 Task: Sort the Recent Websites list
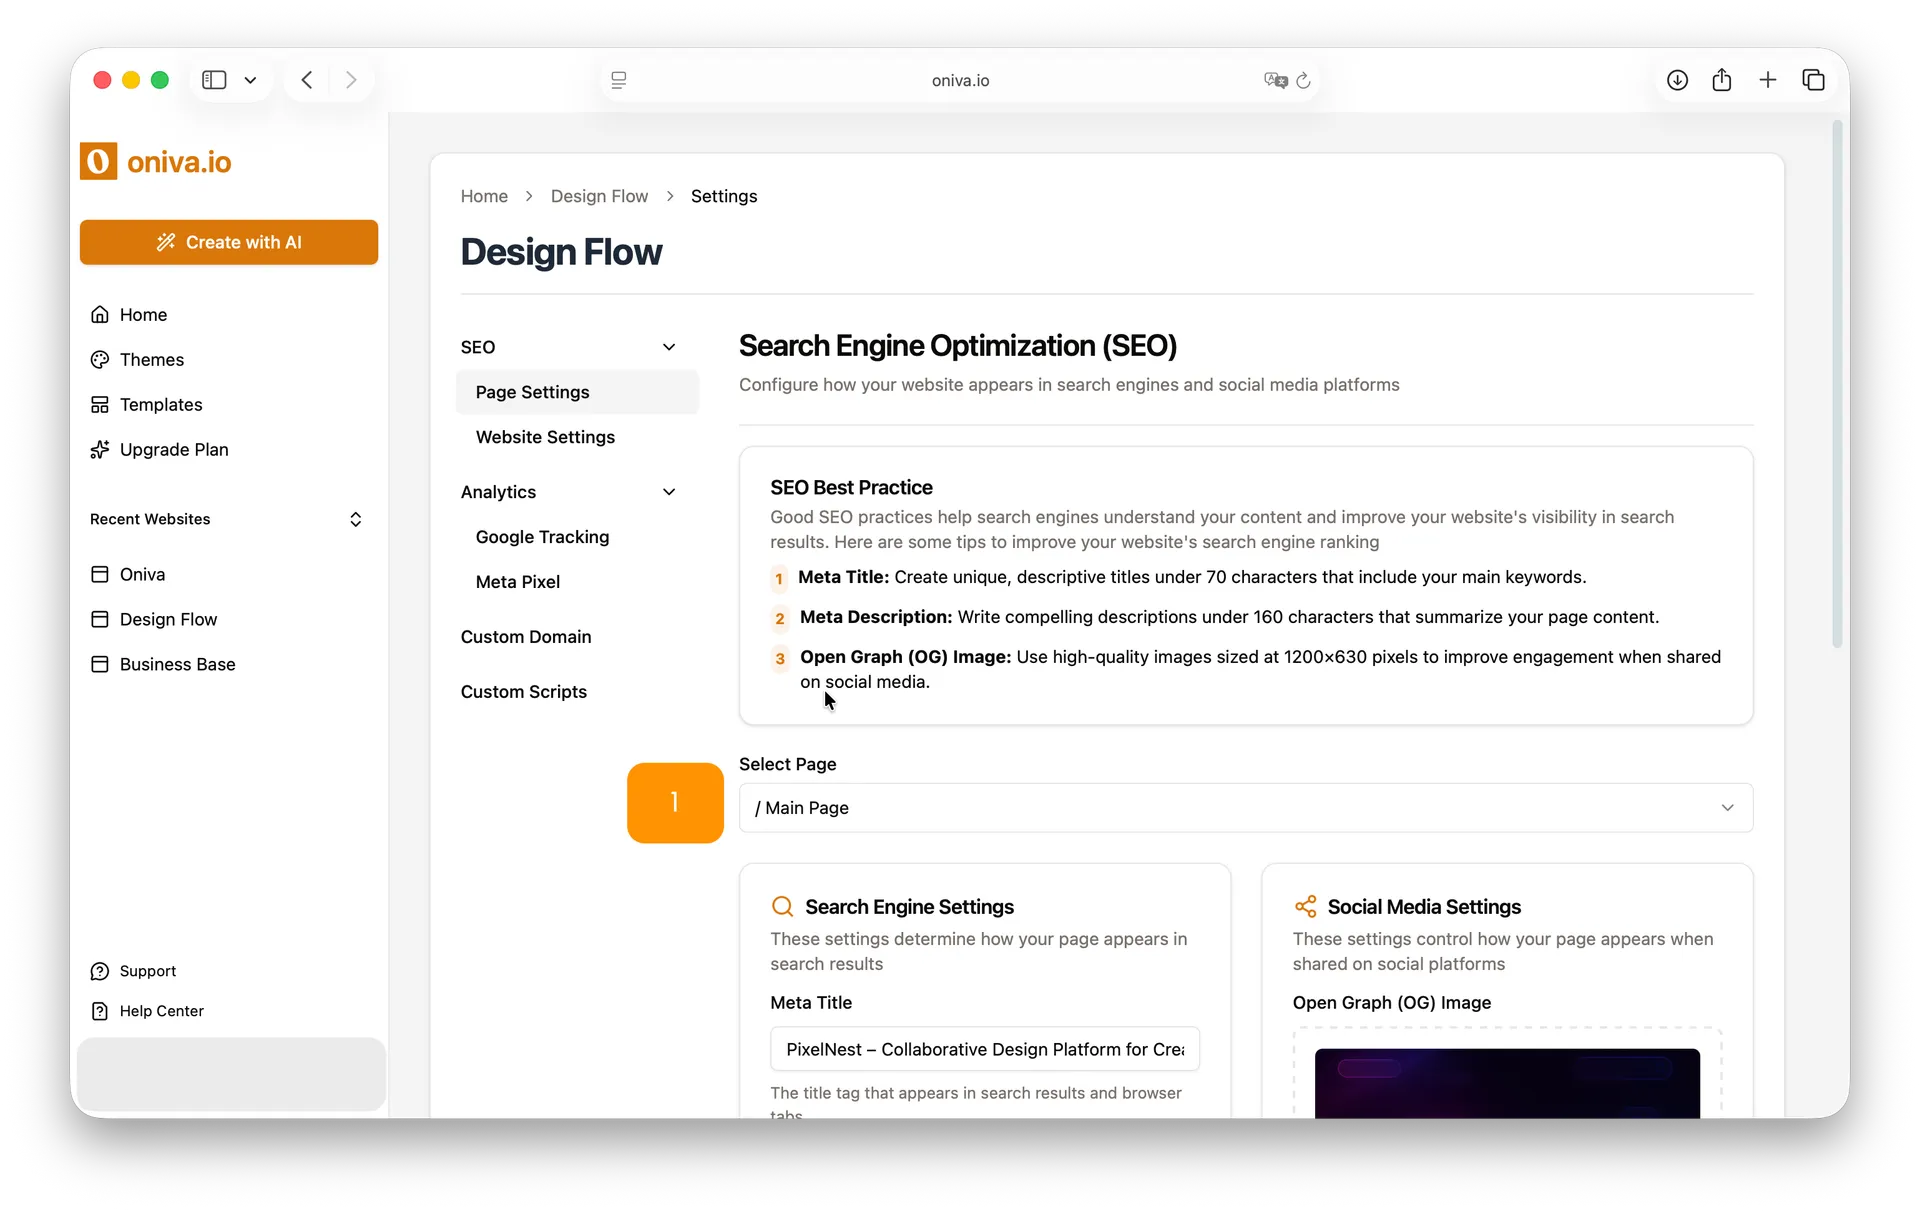pyautogui.click(x=356, y=519)
